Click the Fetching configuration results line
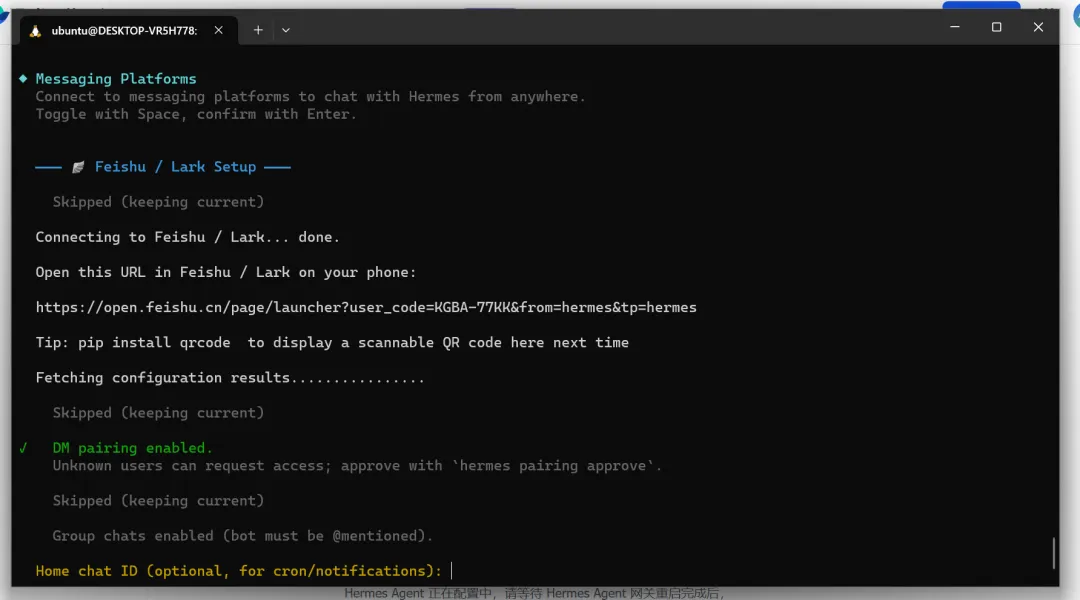Screen dimensions: 1080x600 [x=230, y=377]
